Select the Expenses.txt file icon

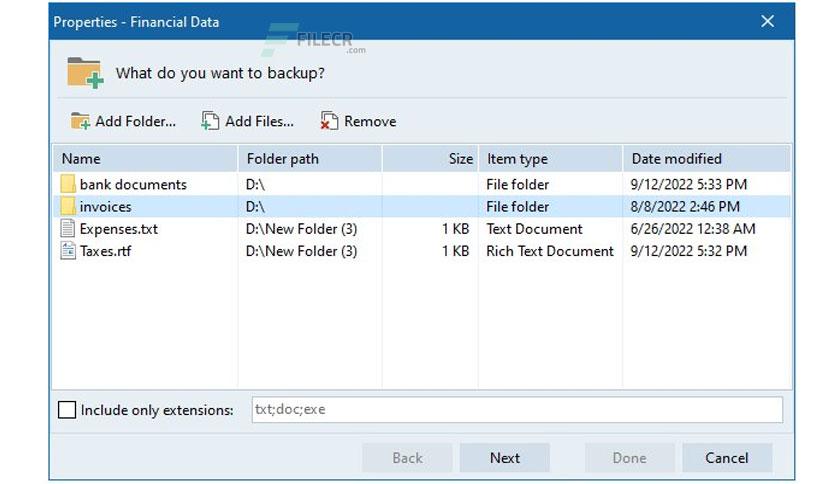(x=68, y=229)
